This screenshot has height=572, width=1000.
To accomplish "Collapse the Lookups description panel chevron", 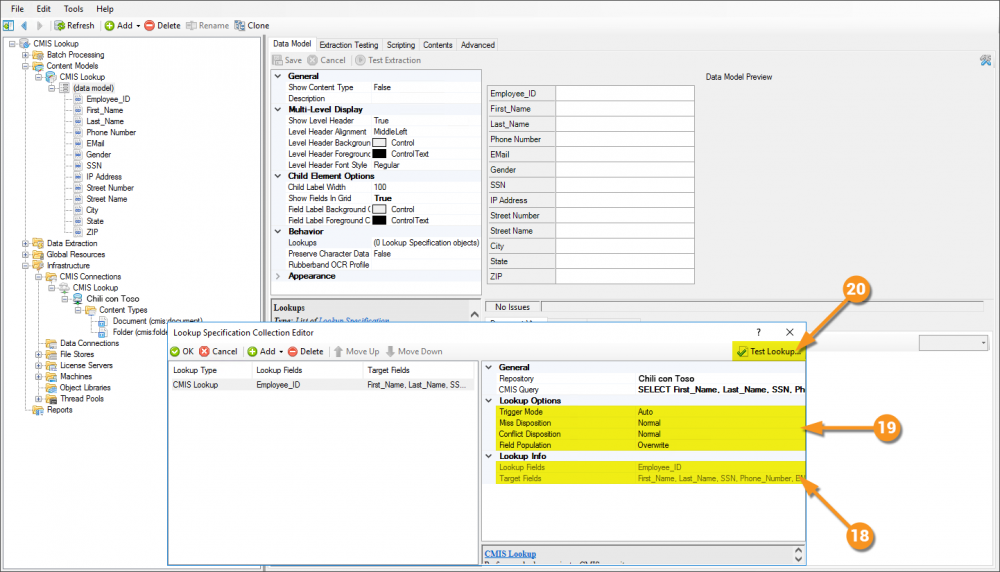I will (474, 314).
